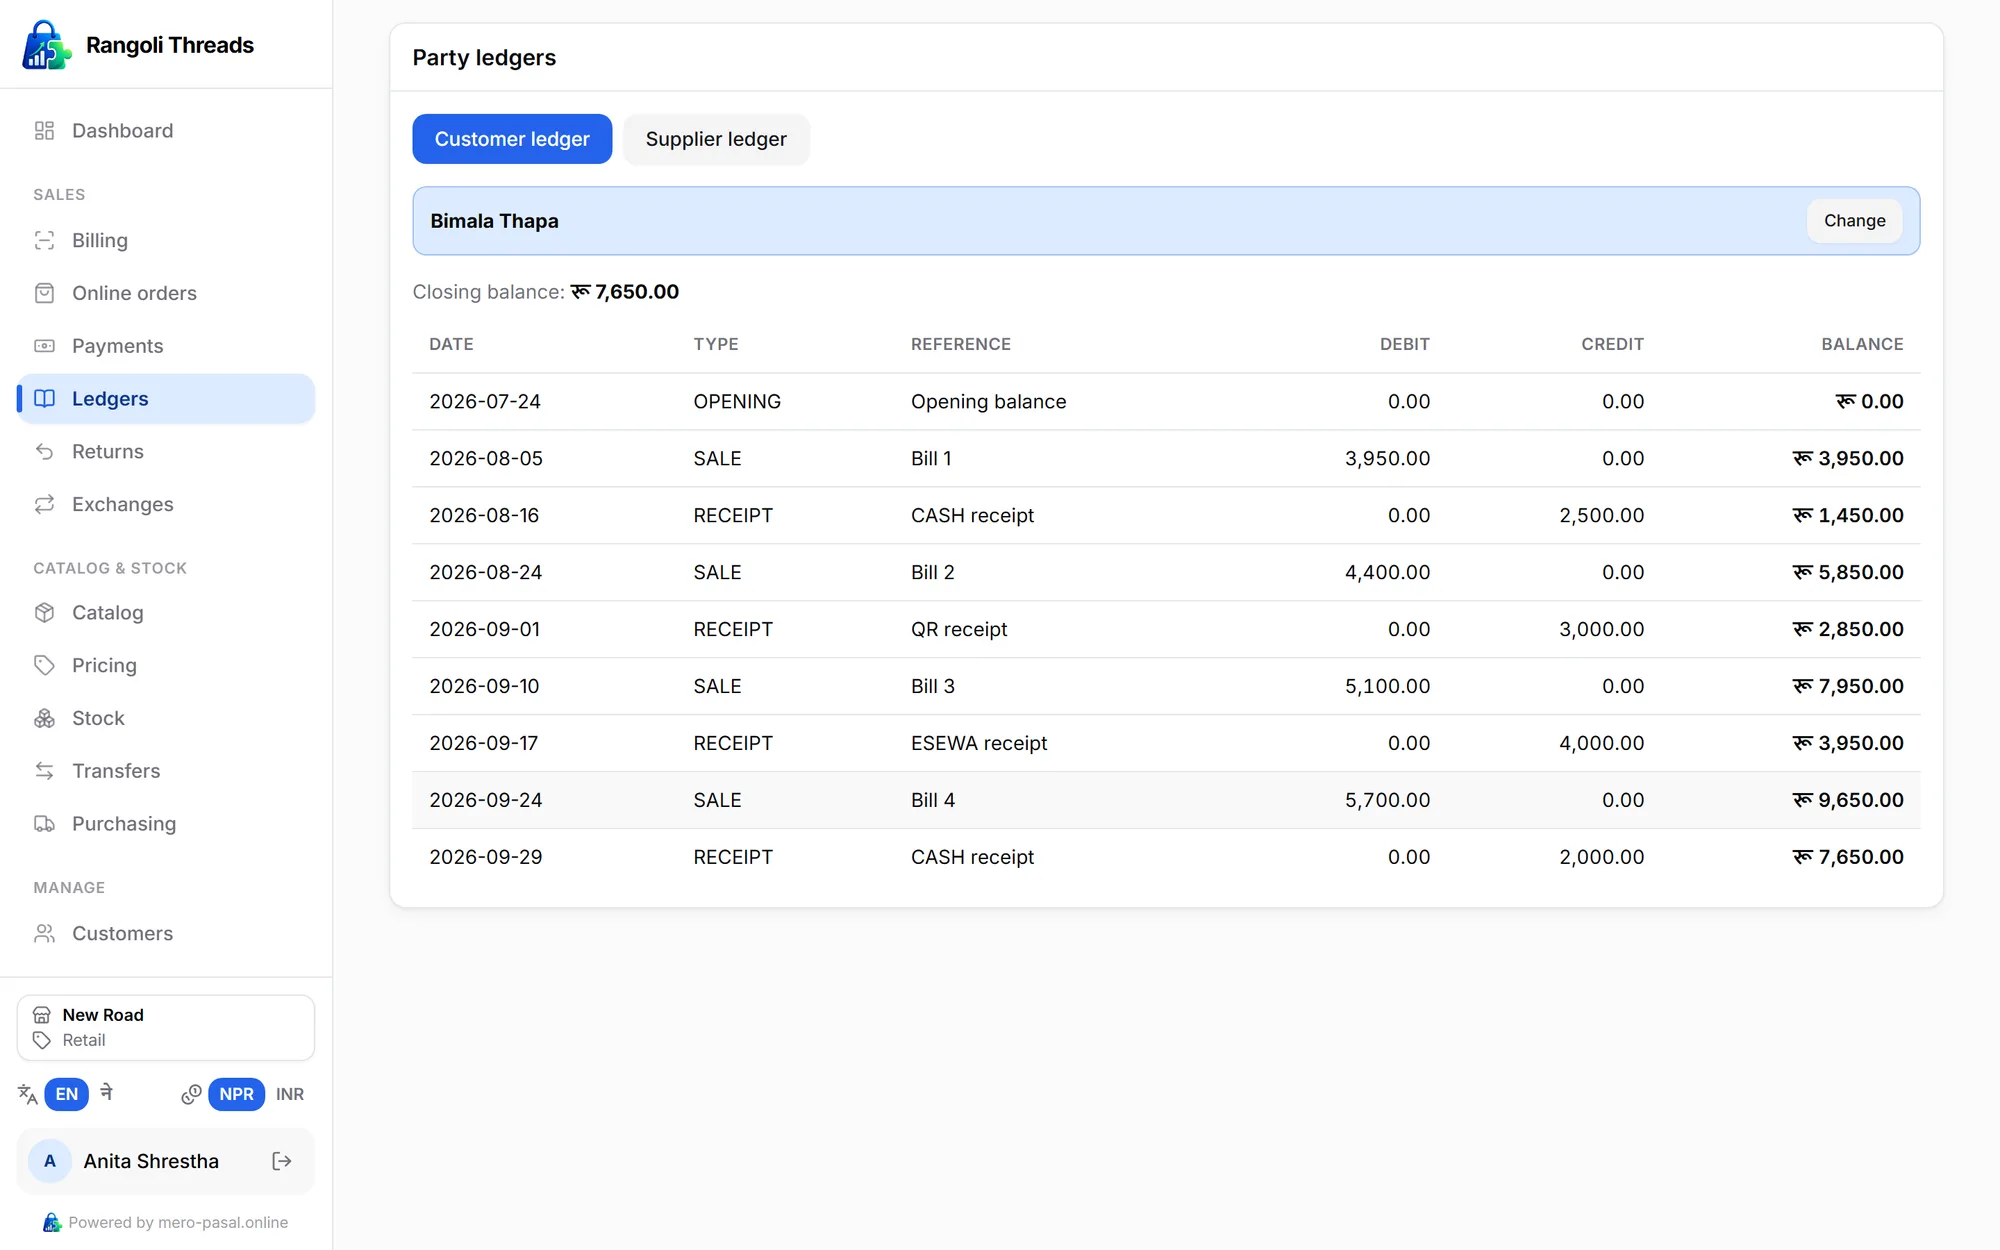Screen dimensions: 2000x1250
Task: Click the Purchasing truck icon
Action: pyautogui.click(x=44, y=824)
